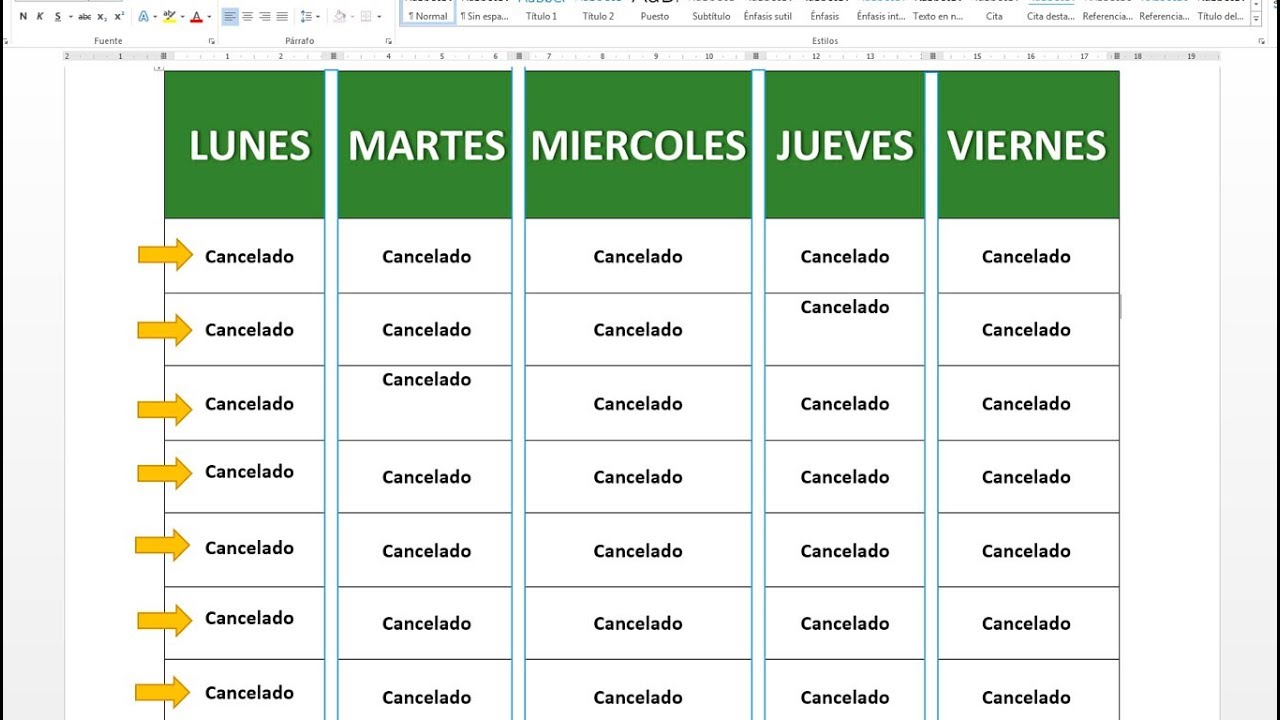Apply the Texto en negrita style
This screenshot has width=1280, height=720.
938,12
